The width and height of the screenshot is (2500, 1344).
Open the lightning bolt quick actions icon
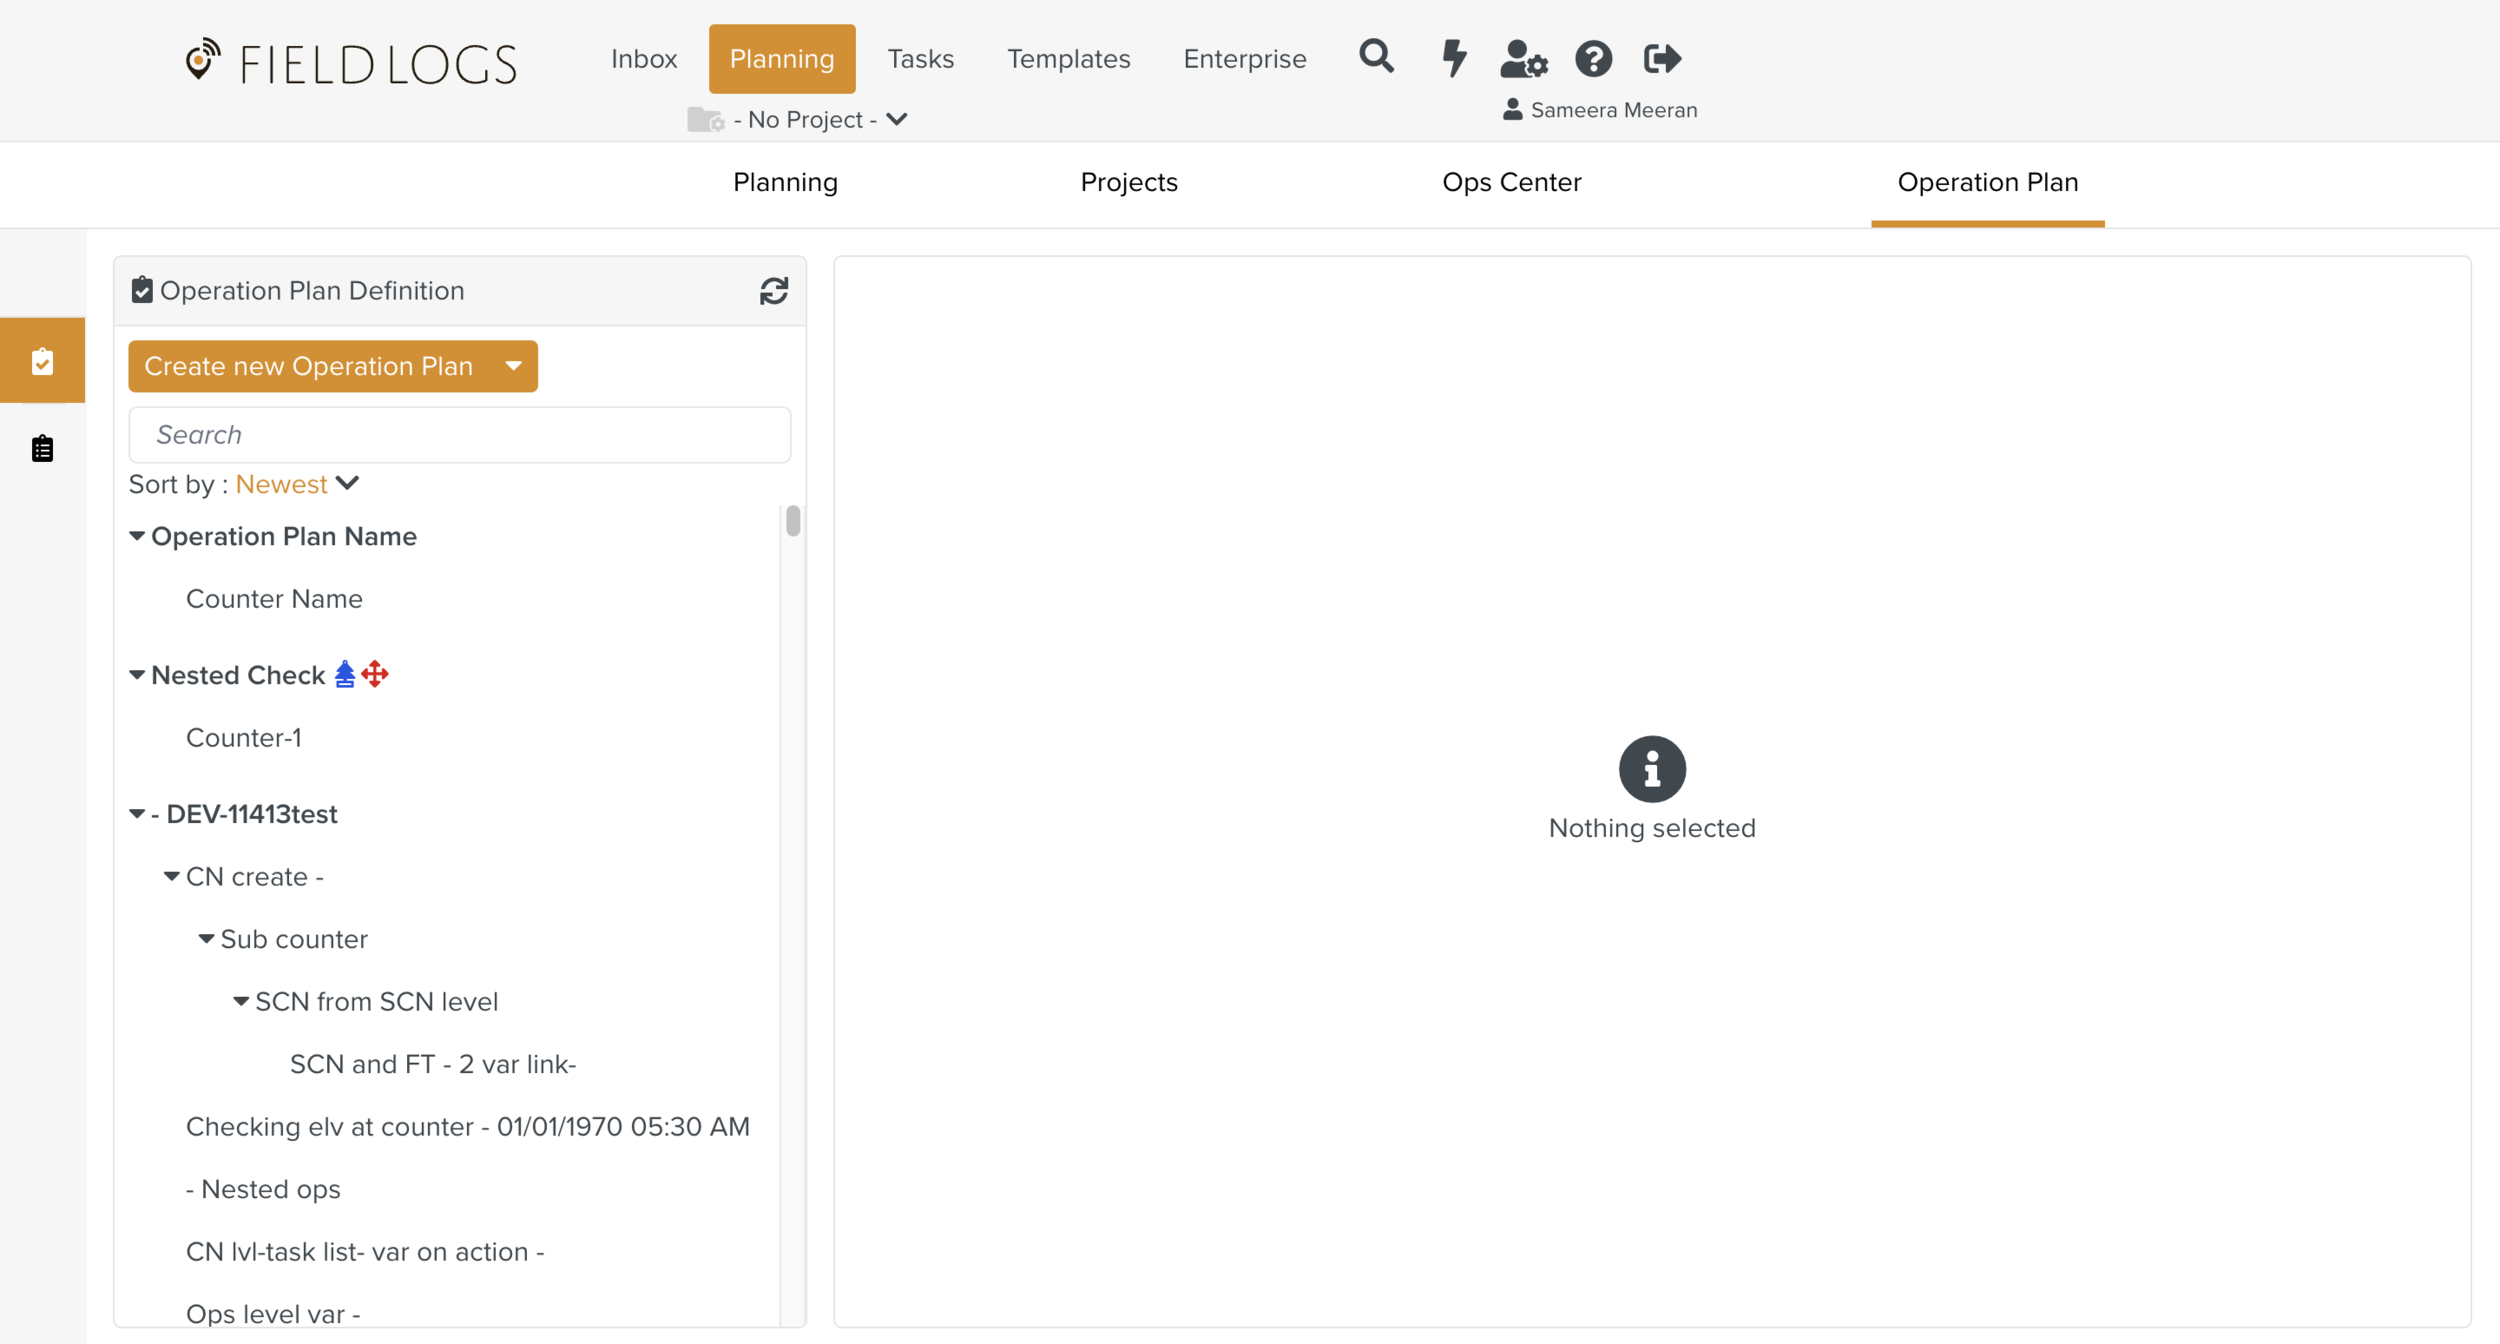click(1454, 58)
